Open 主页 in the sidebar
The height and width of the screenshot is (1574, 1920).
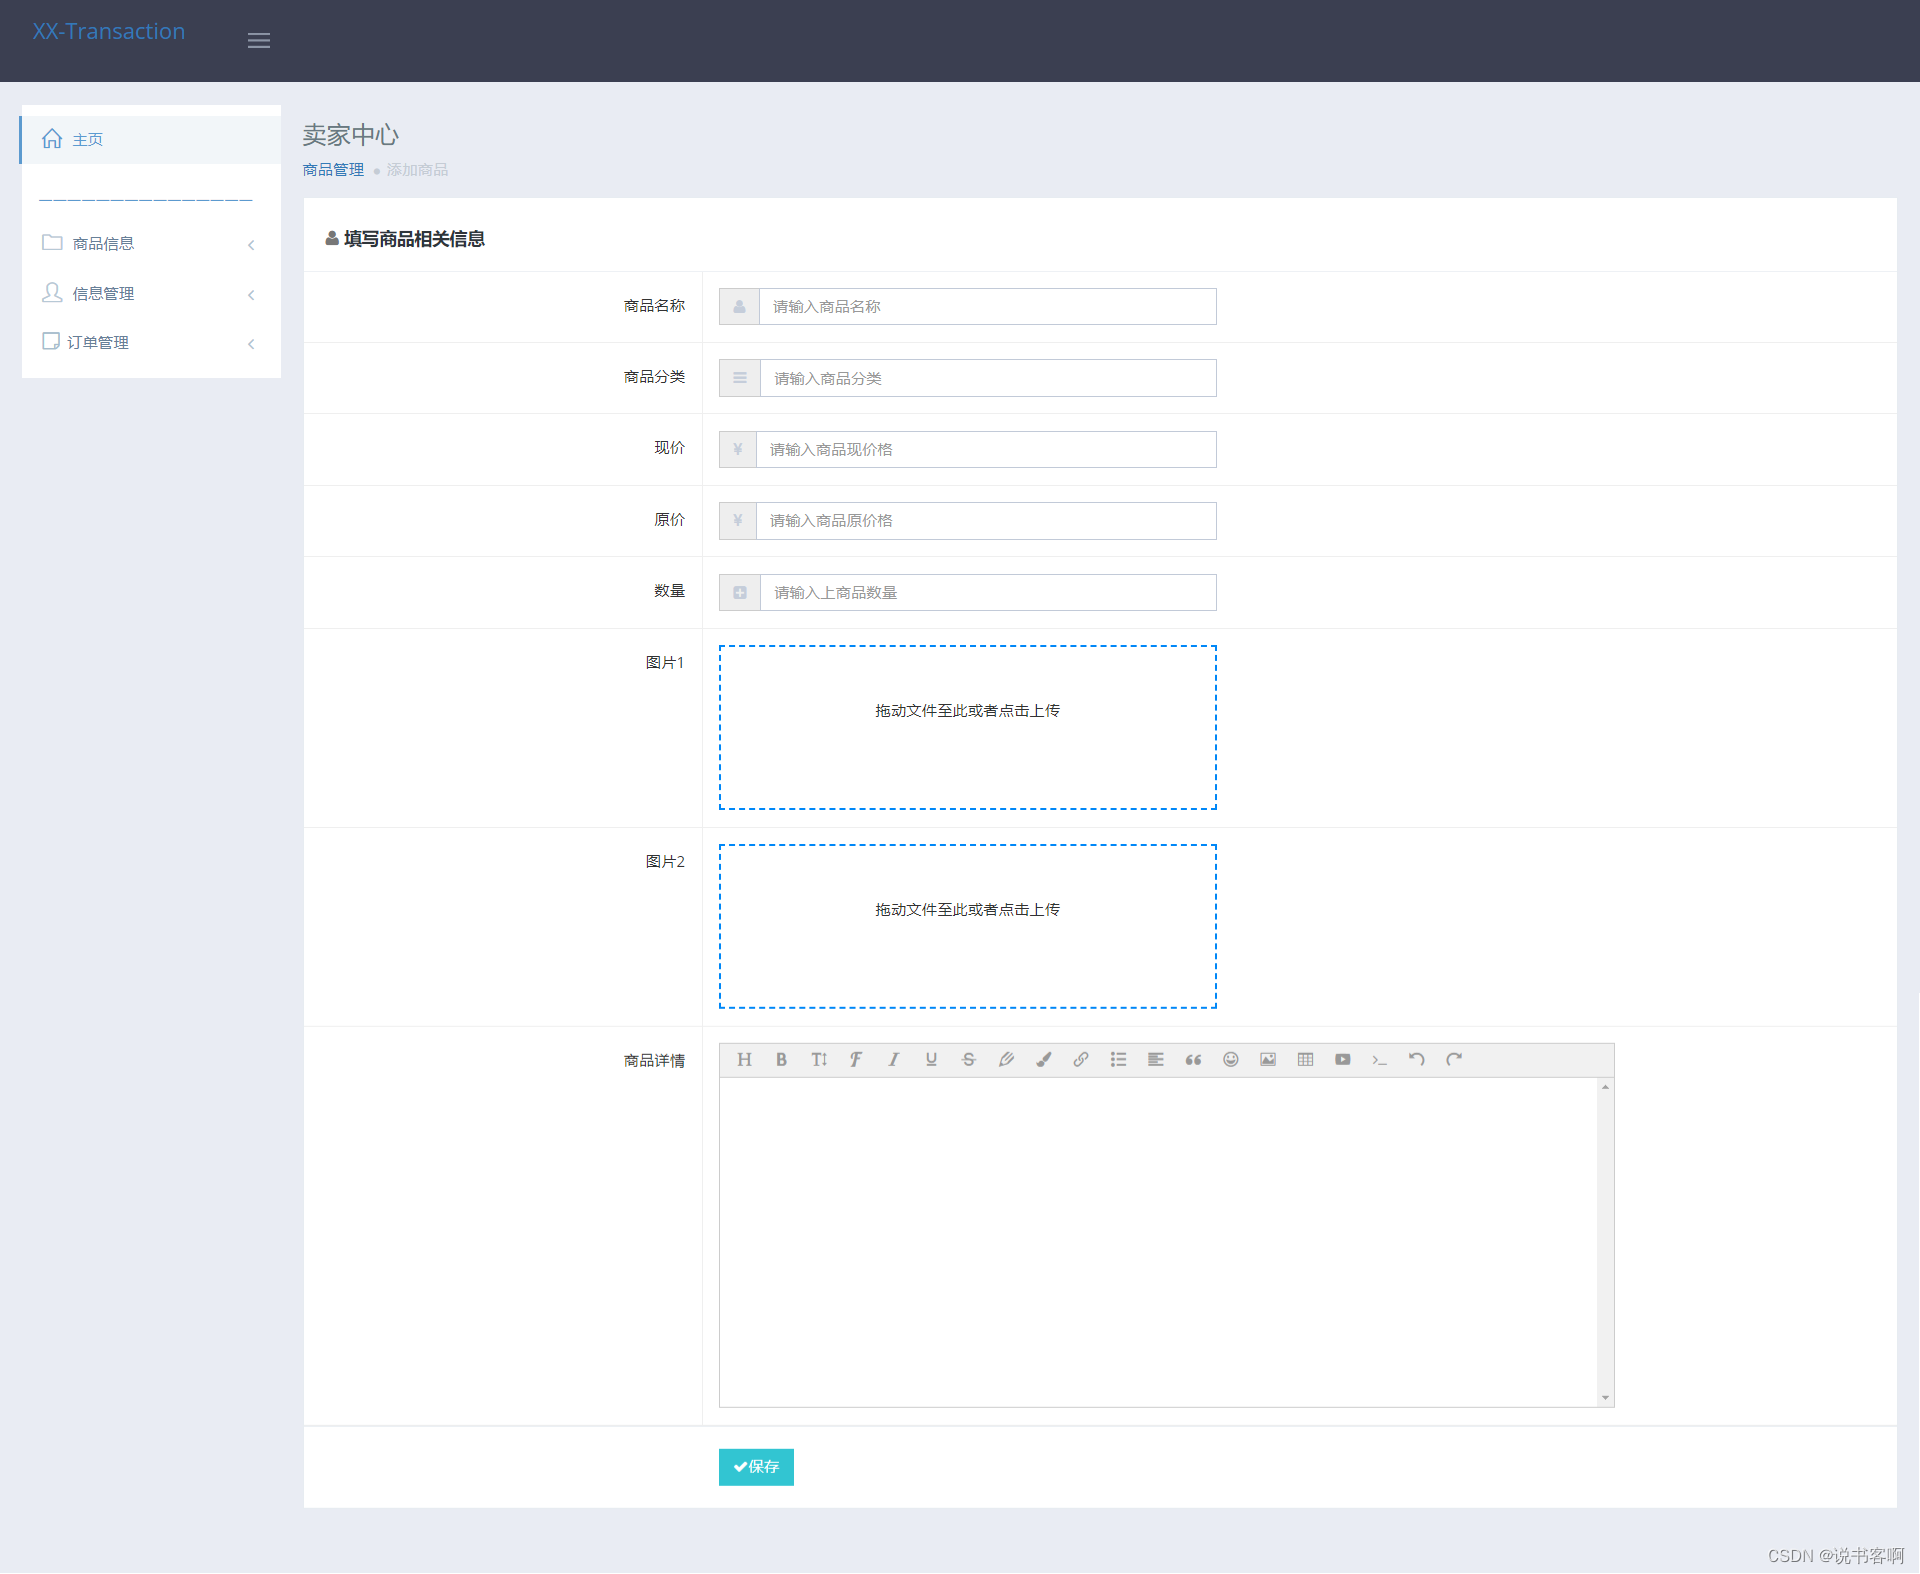click(150, 140)
